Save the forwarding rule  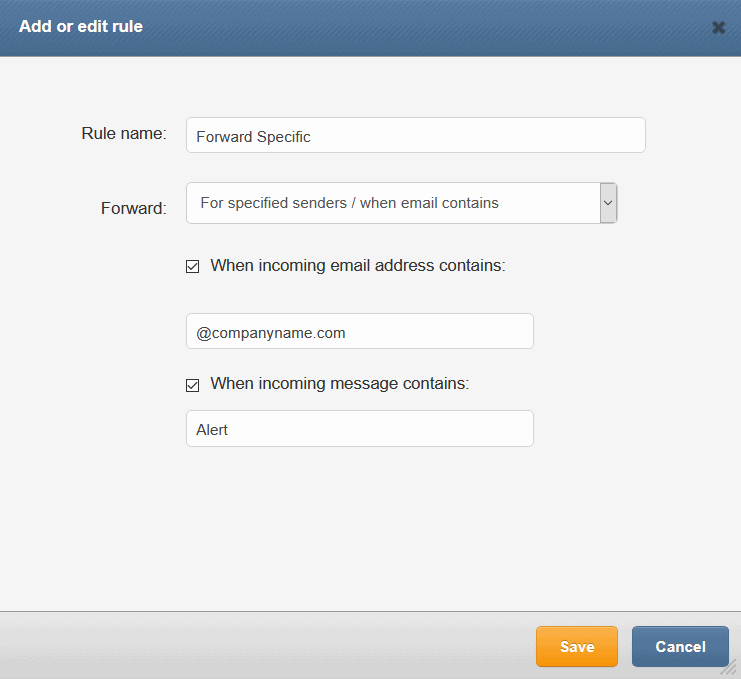coord(577,646)
